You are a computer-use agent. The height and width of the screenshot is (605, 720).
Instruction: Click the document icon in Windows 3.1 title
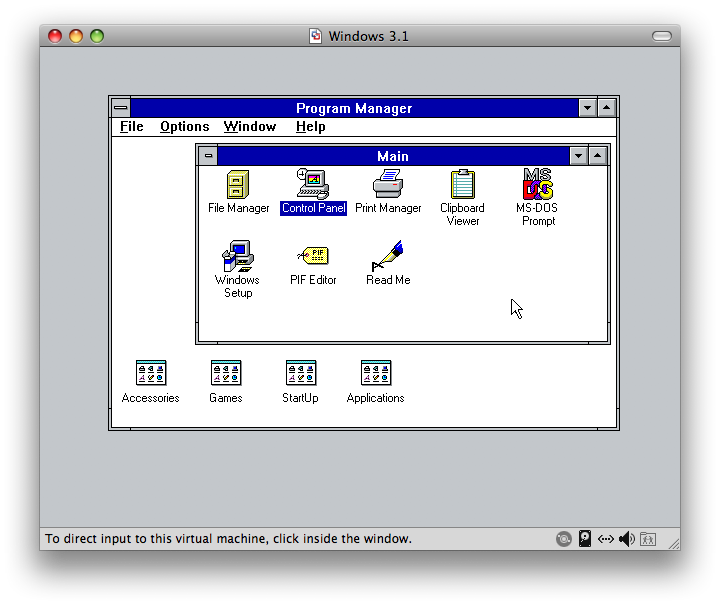coord(315,36)
